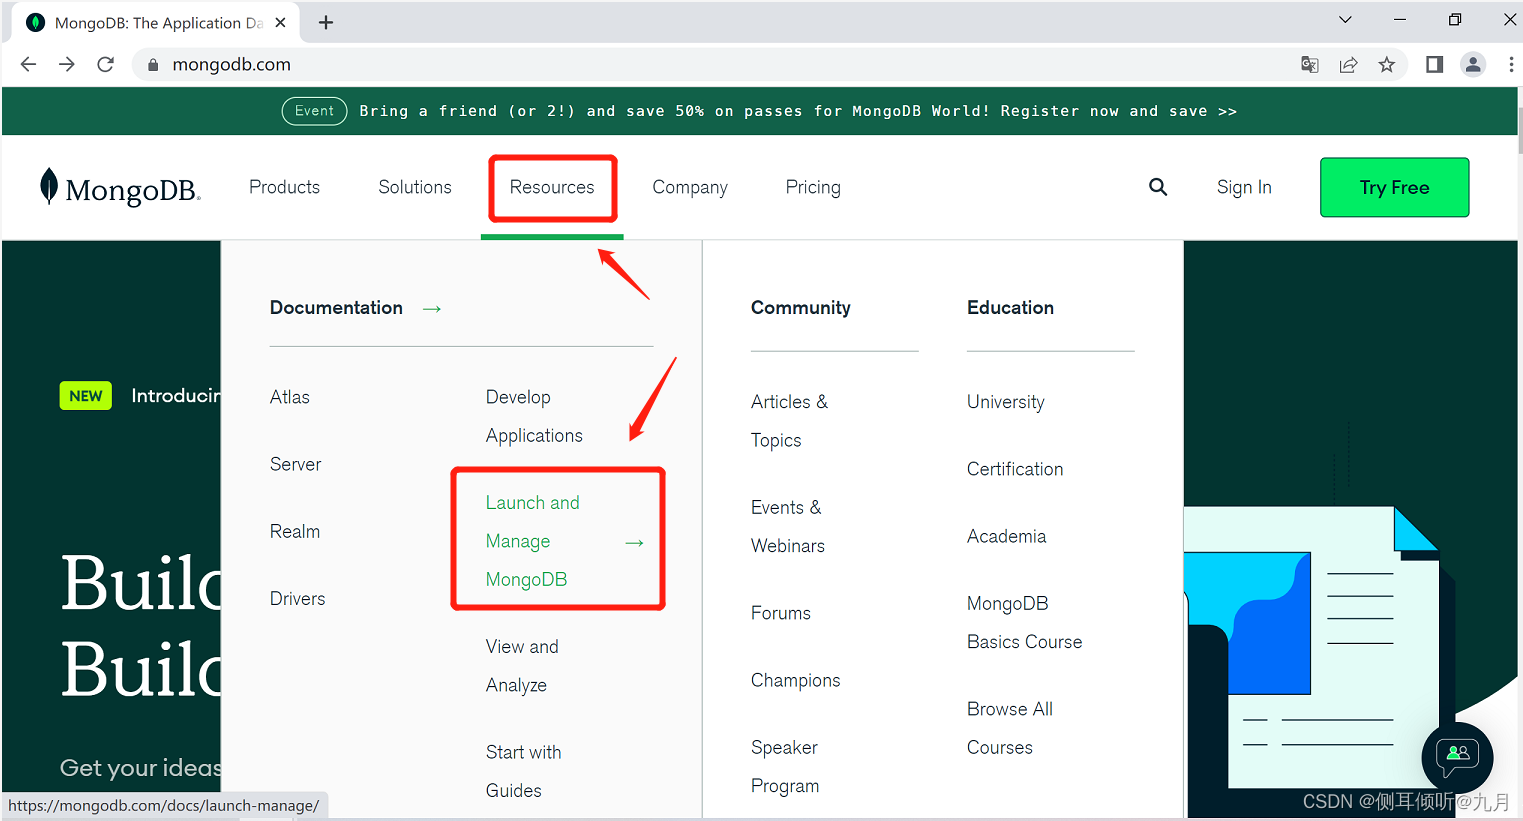
Task: Go to the Pricing page
Action: (x=813, y=187)
